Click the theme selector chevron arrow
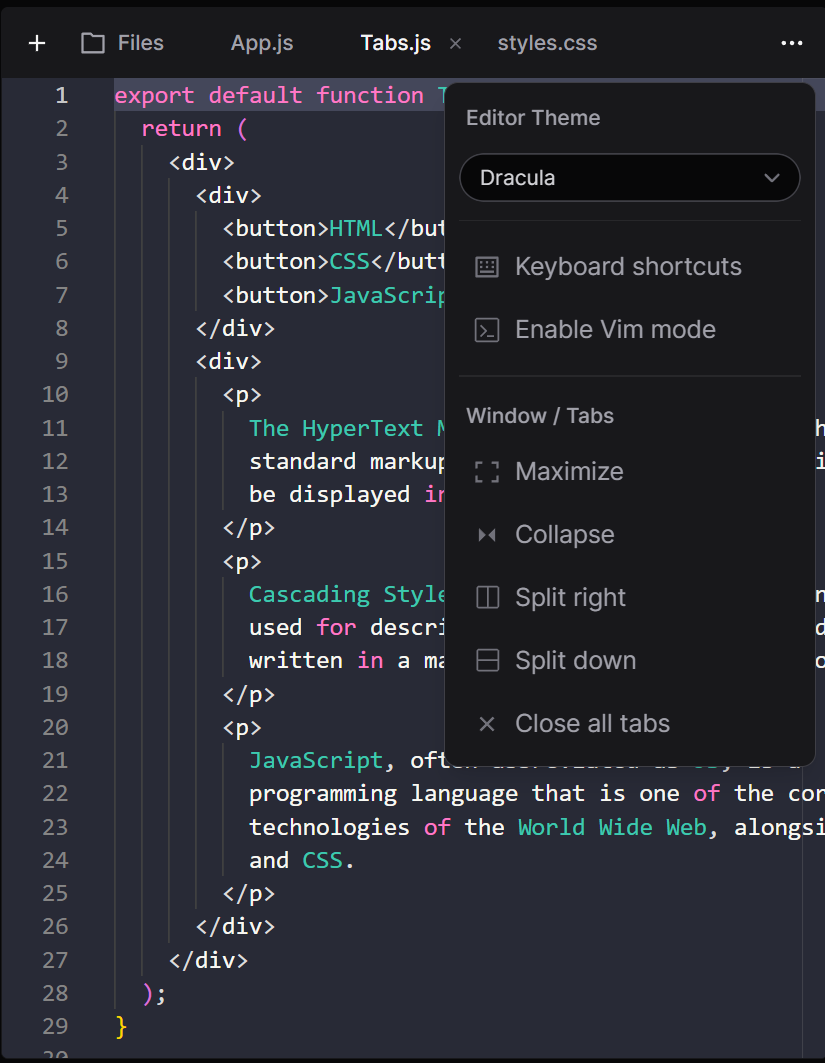This screenshot has height=1063, width=825. tap(771, 177)
